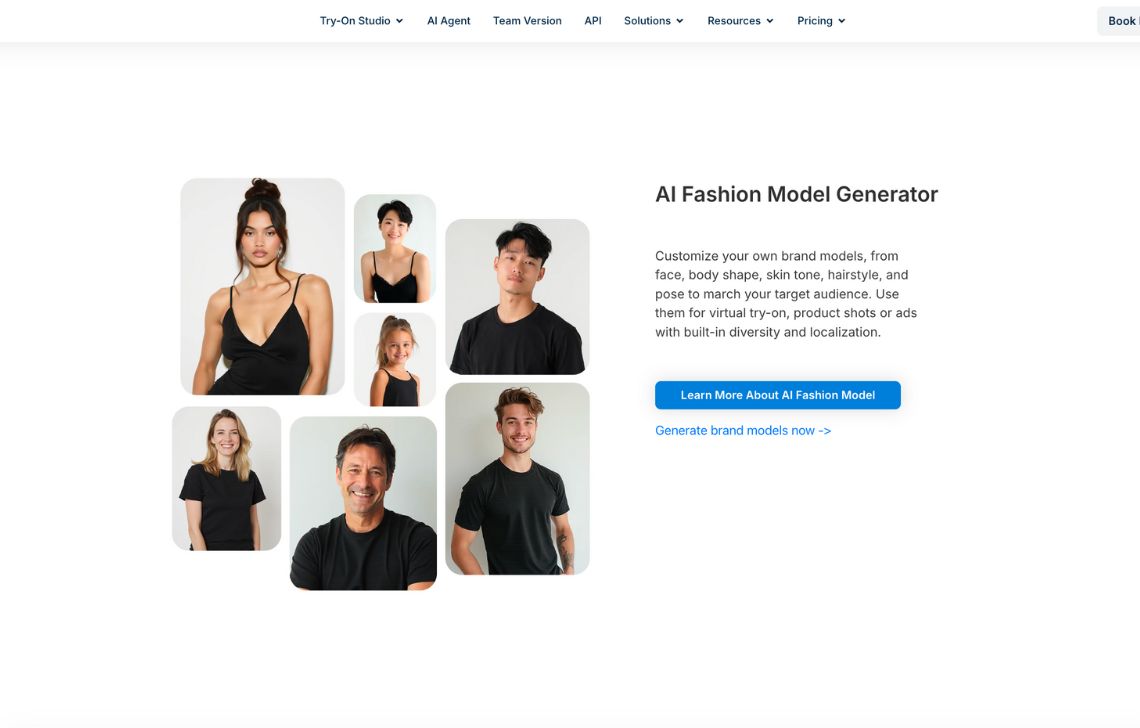Viewport: 1140px width, 728px height.
Task: Expand the Try-On Studio chevron
Action: (x=399, y=21)
